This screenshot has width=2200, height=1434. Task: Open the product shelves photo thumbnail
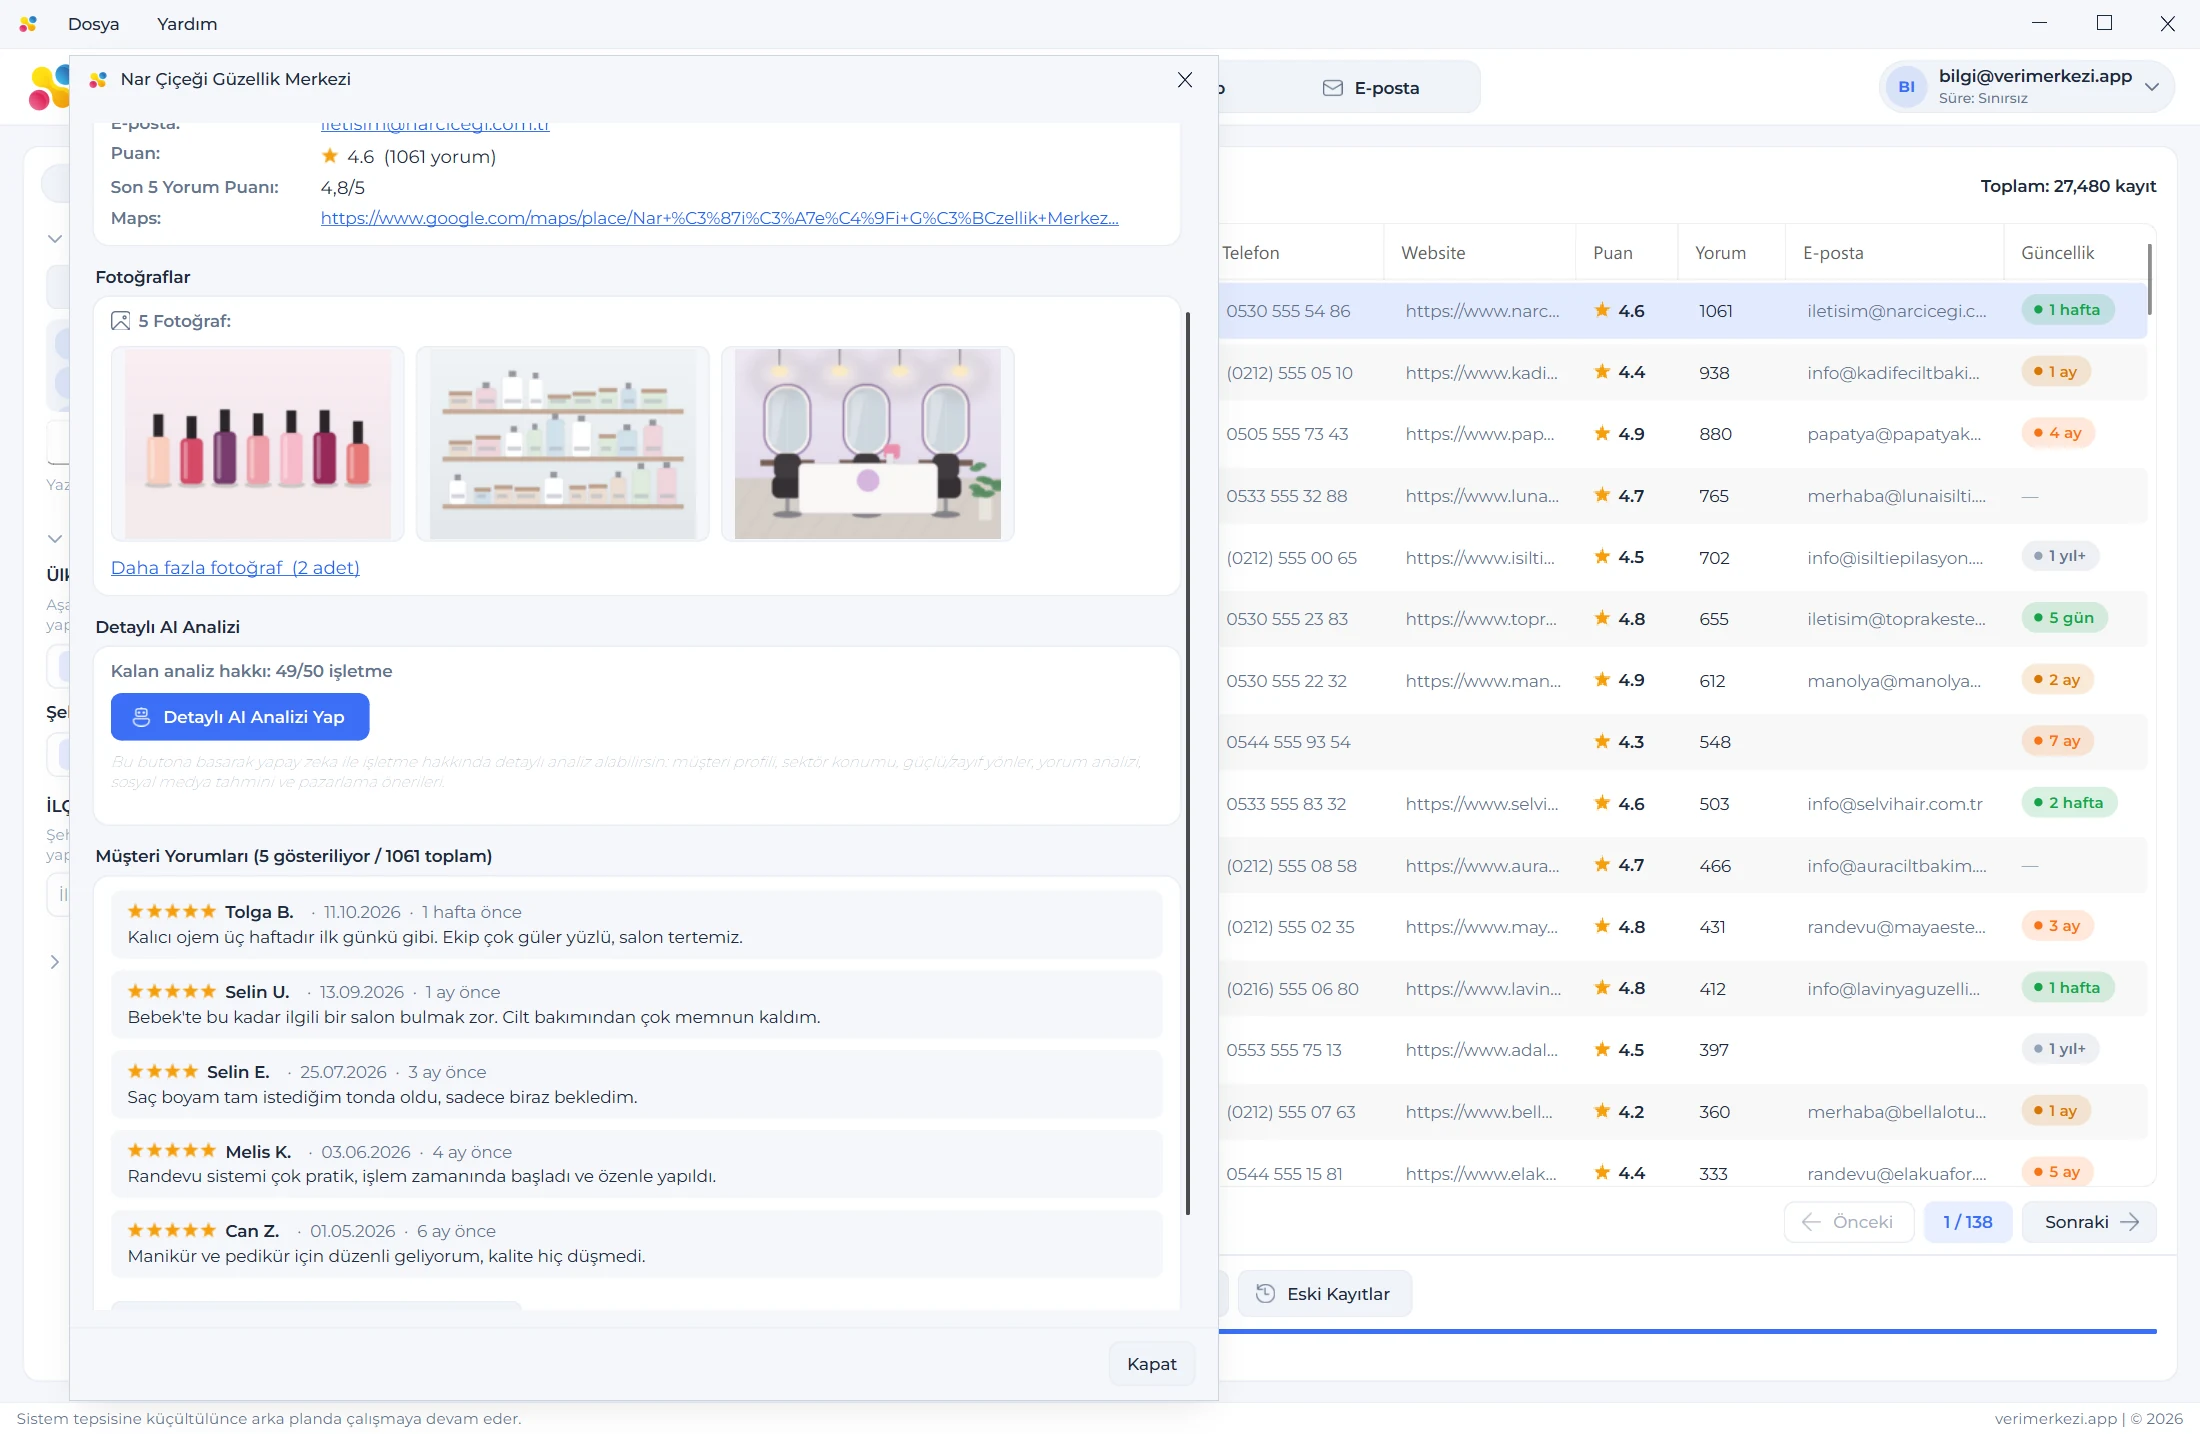[x=563, y=444]
